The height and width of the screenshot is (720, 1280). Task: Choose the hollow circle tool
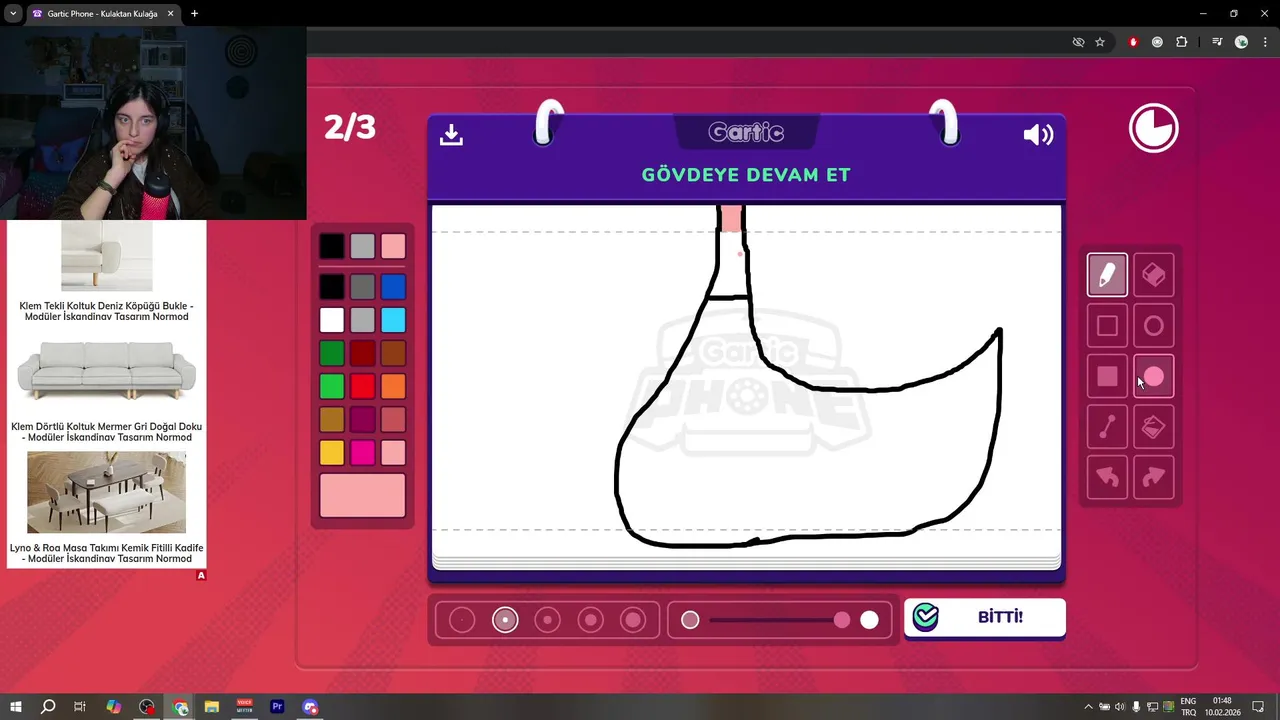click(1154, 326)
